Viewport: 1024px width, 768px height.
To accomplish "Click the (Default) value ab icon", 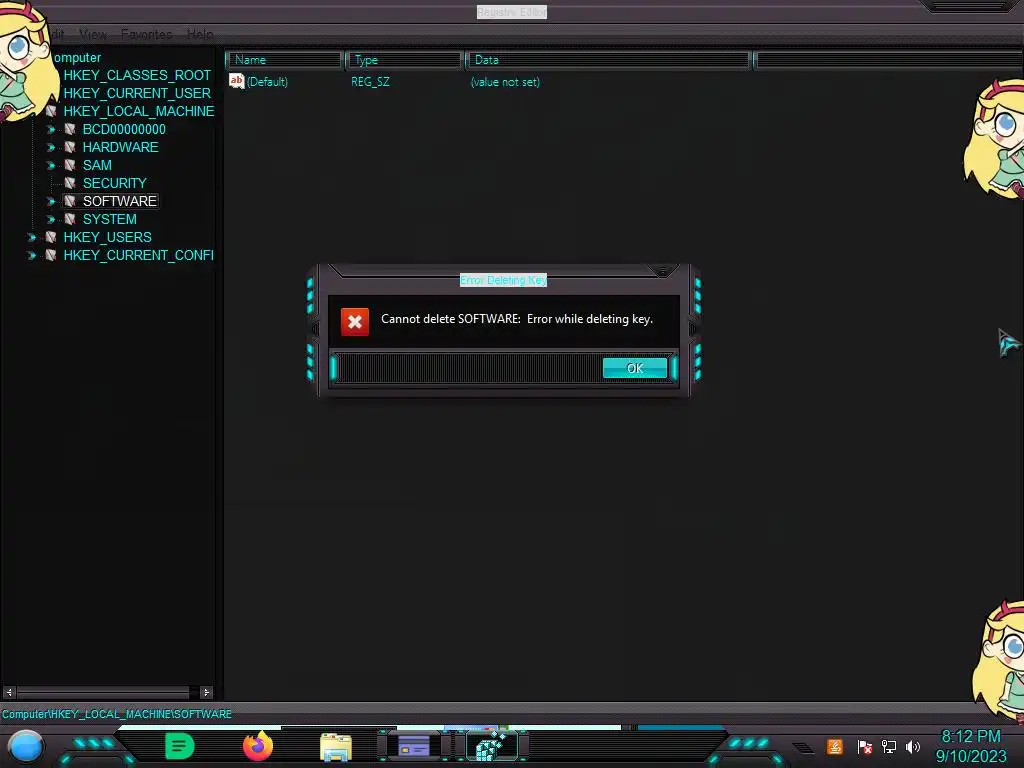I will [x=236, y=81].
